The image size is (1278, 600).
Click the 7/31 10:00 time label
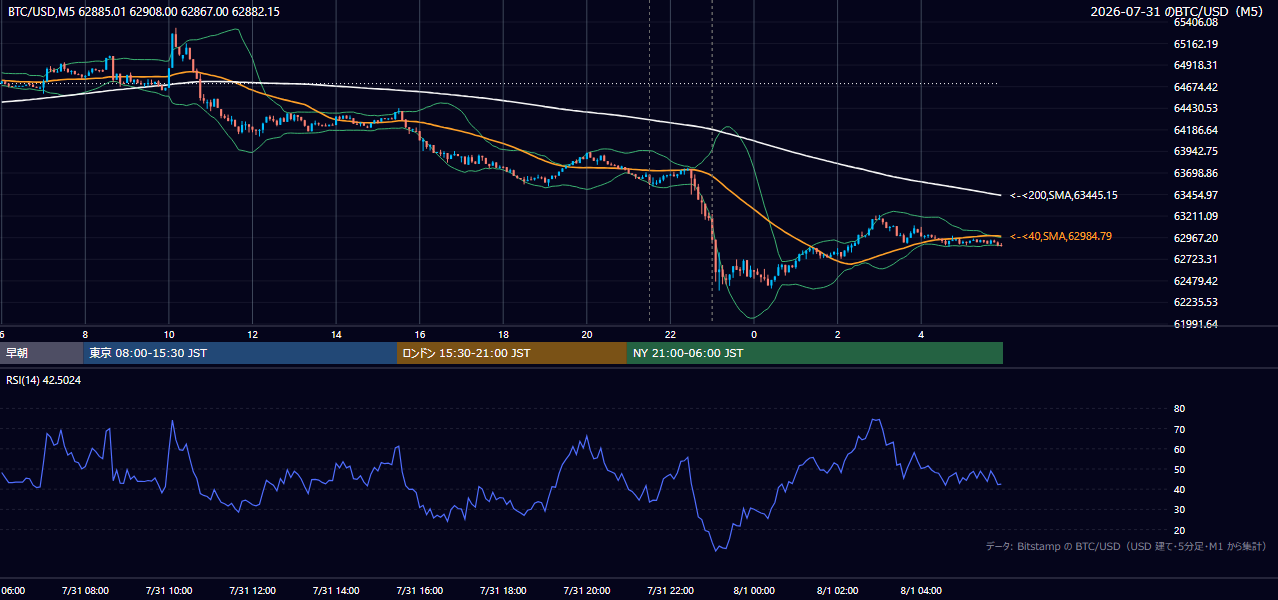coord(169,591)
